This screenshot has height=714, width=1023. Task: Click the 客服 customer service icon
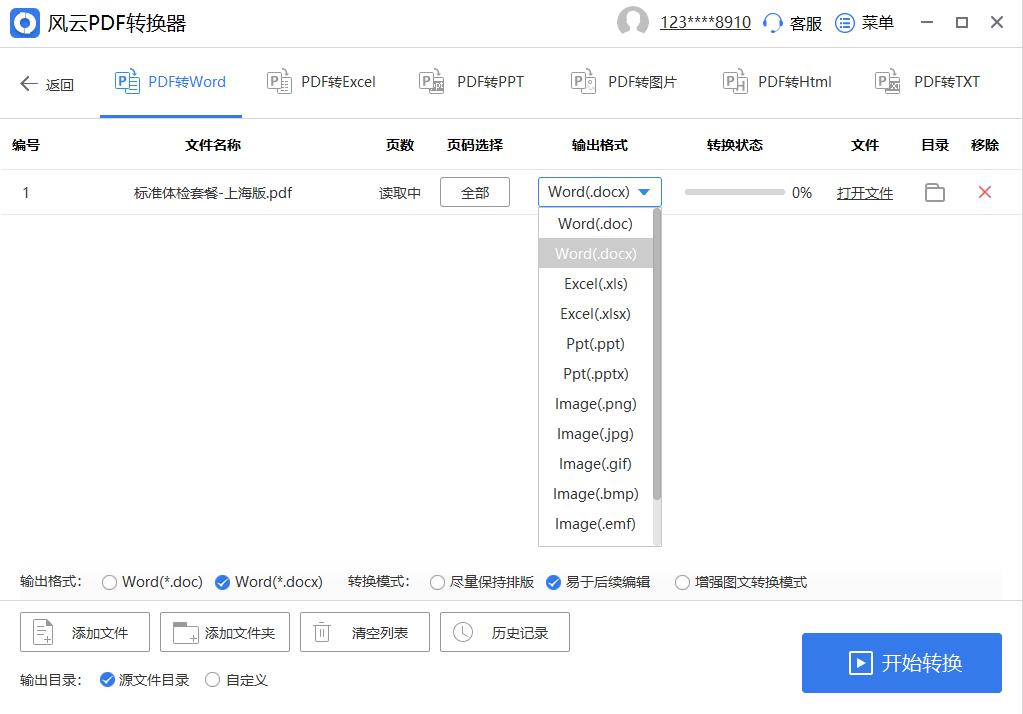point(772,22)
